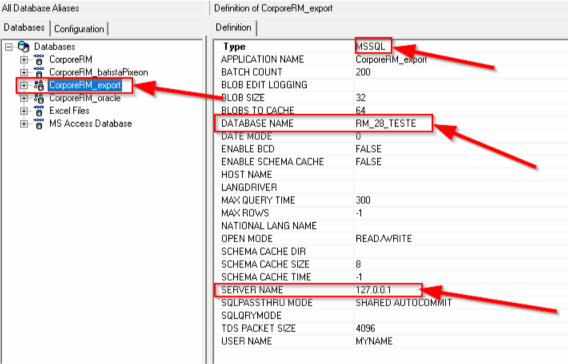Click the USER NAME value MYNAME
Viewport: 568px width, 364px height.
click(x=374, y=341)
